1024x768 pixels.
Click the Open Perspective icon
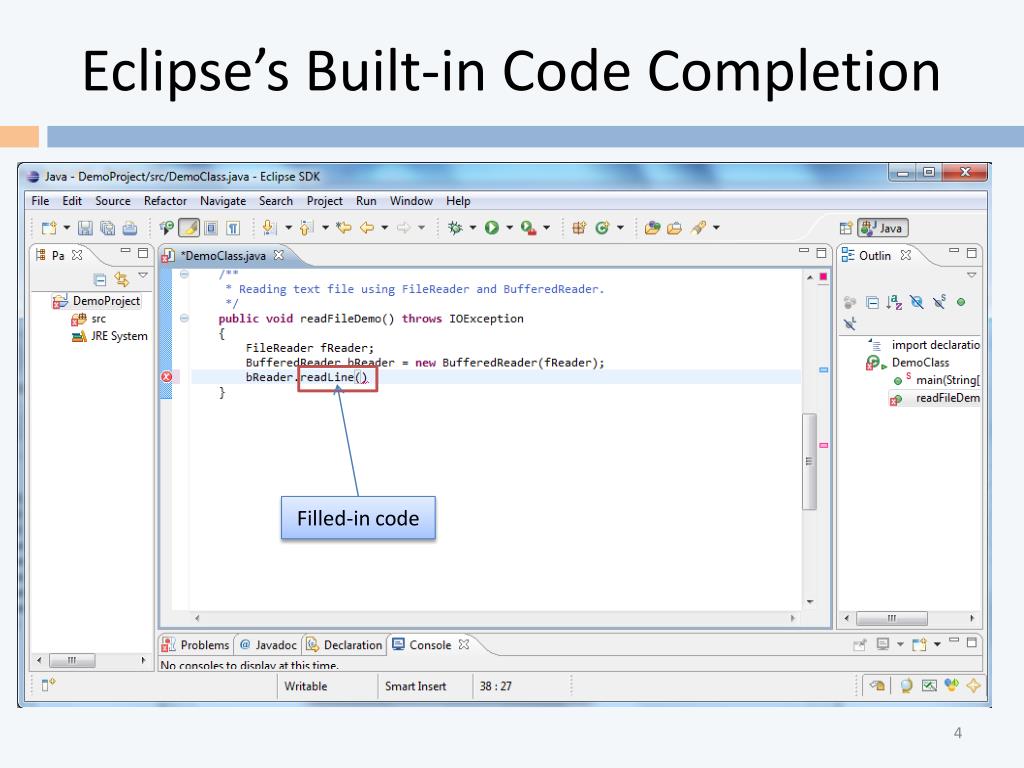click(x=846, y=228)
